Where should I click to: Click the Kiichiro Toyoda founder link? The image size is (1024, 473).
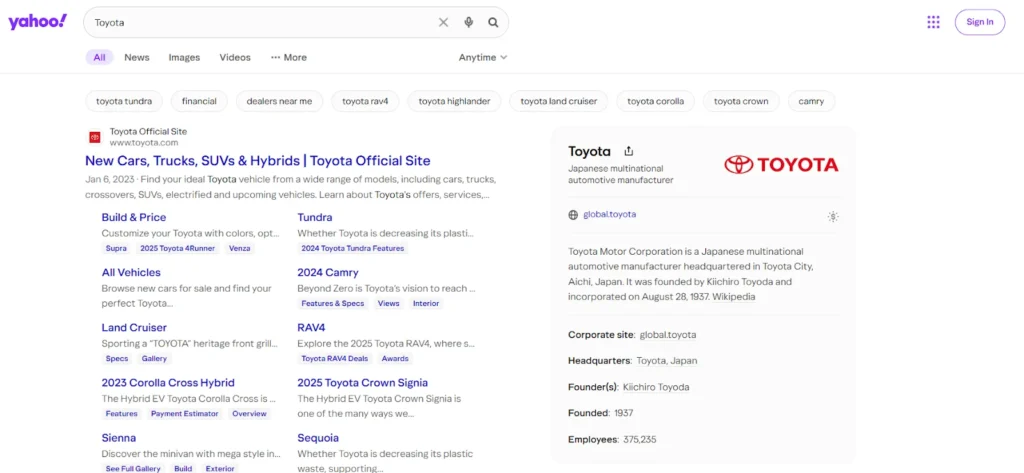coord(656,387)
